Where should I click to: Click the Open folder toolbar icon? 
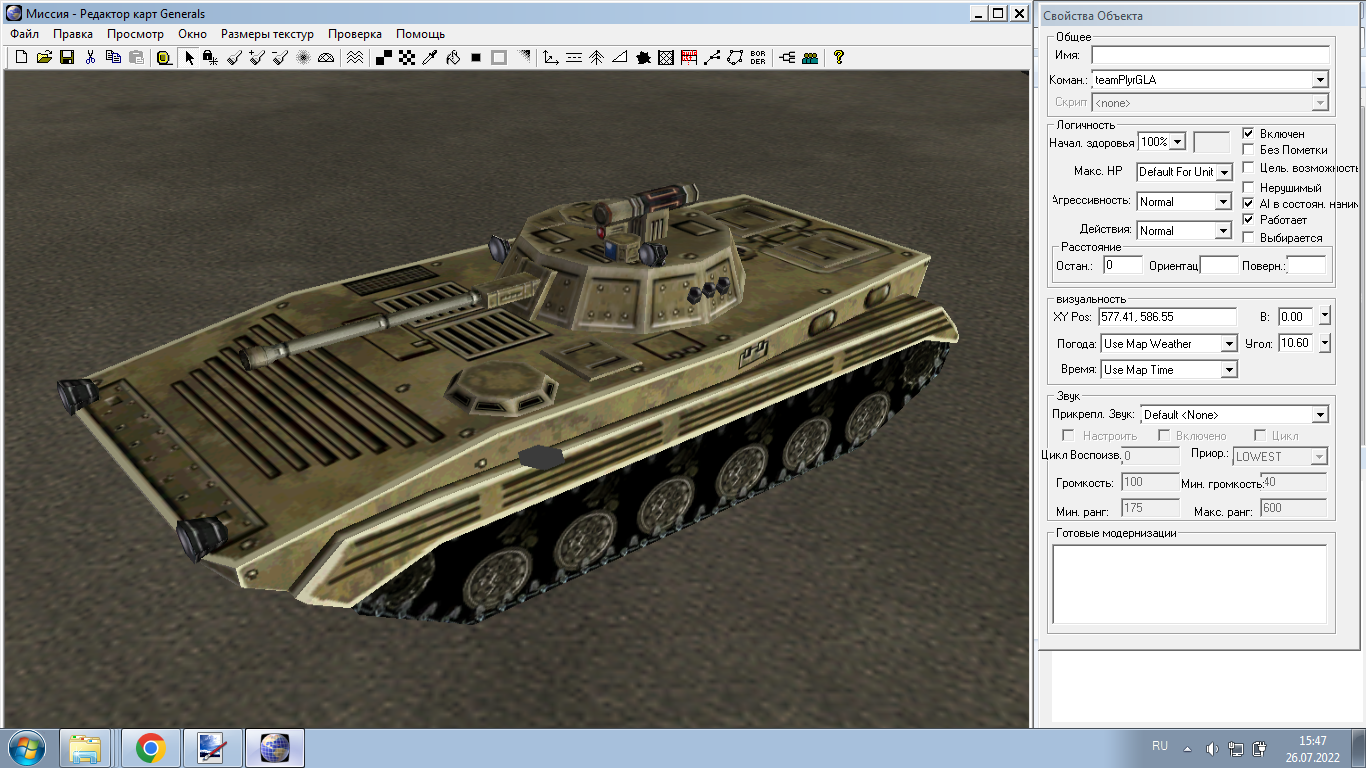click(44, 57)
